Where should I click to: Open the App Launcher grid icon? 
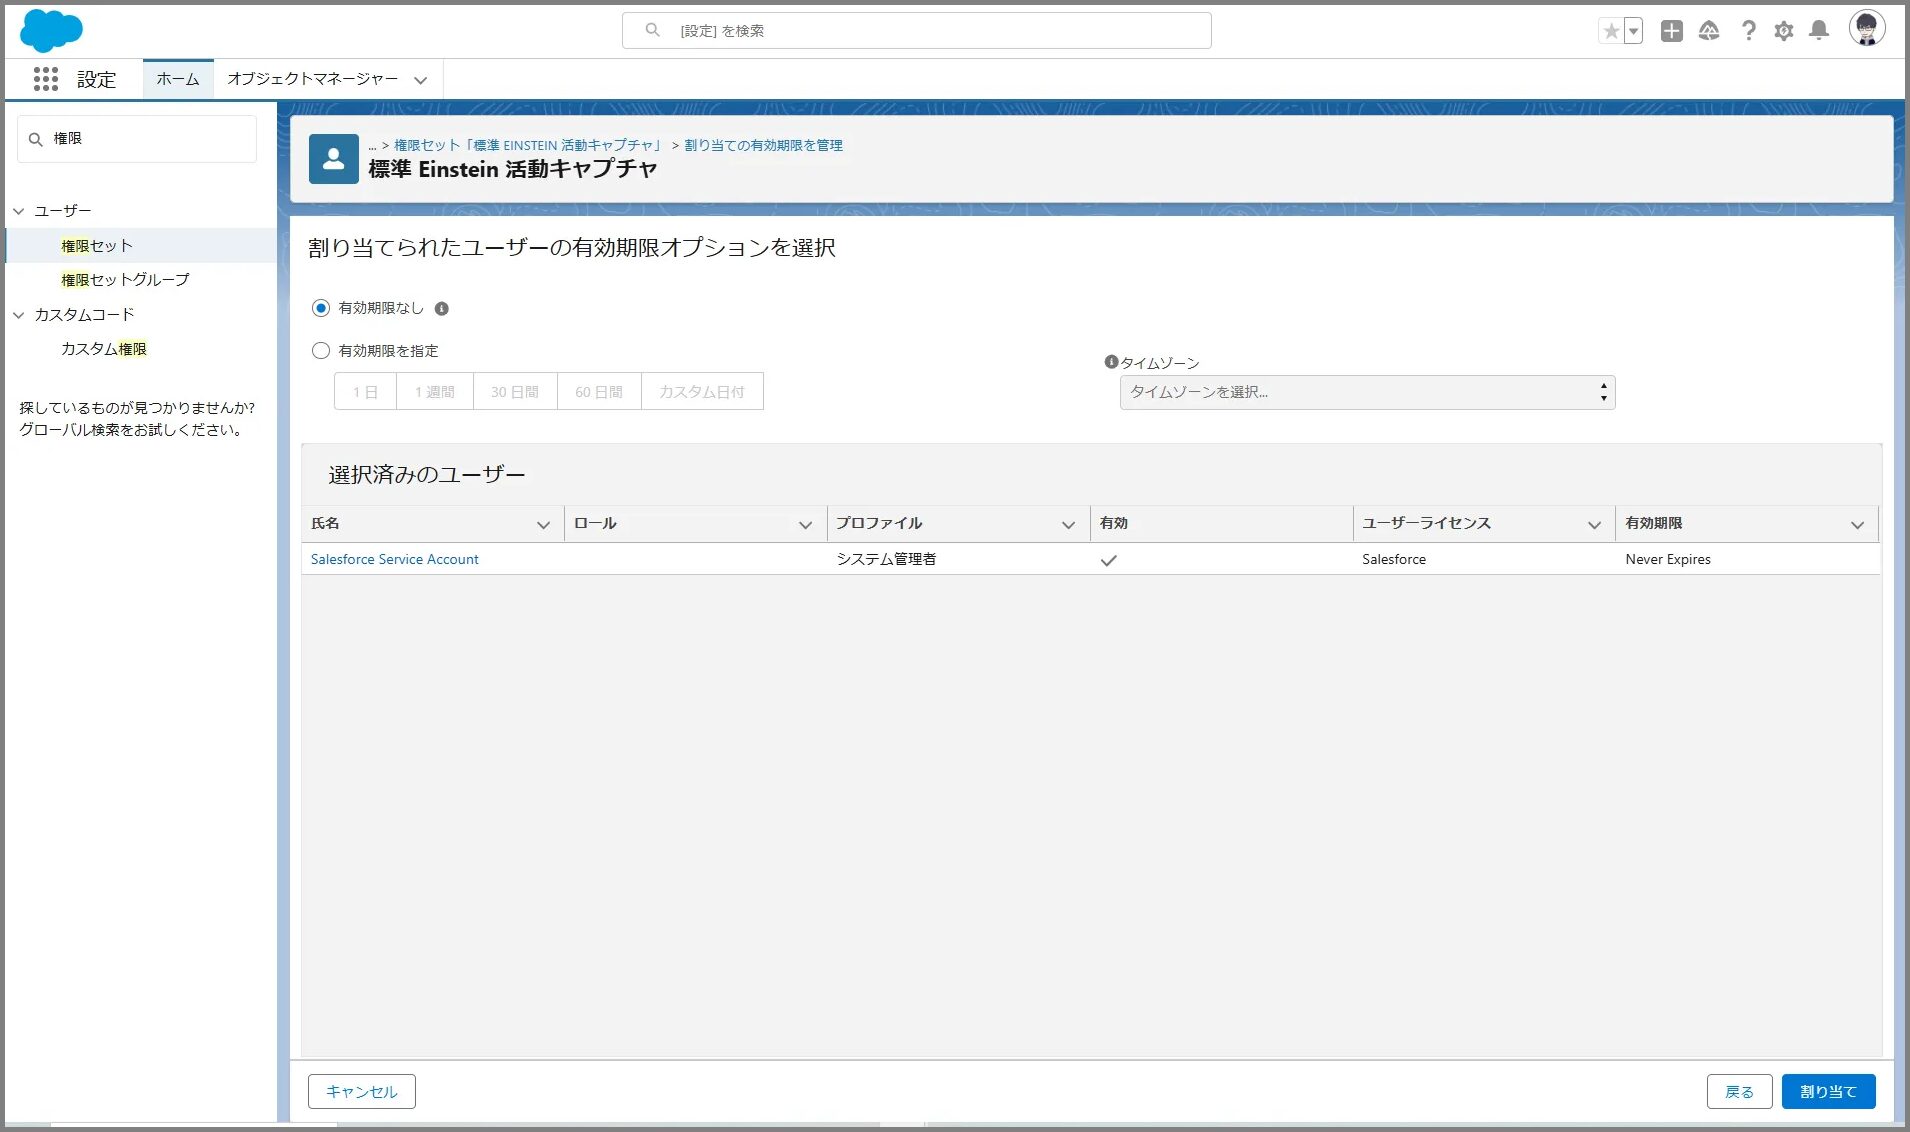click(46, 79)
